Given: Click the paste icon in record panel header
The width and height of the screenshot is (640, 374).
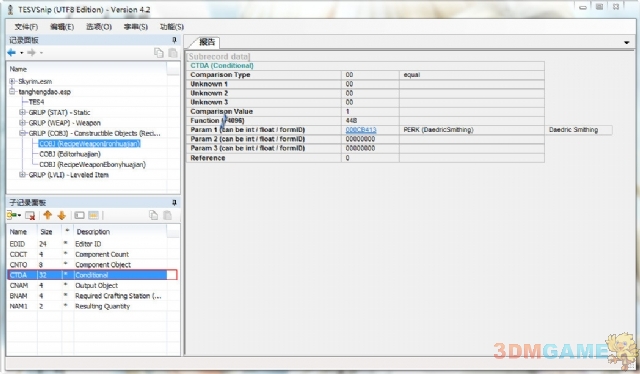Looking at the screenshot, I should click(173, 52).
